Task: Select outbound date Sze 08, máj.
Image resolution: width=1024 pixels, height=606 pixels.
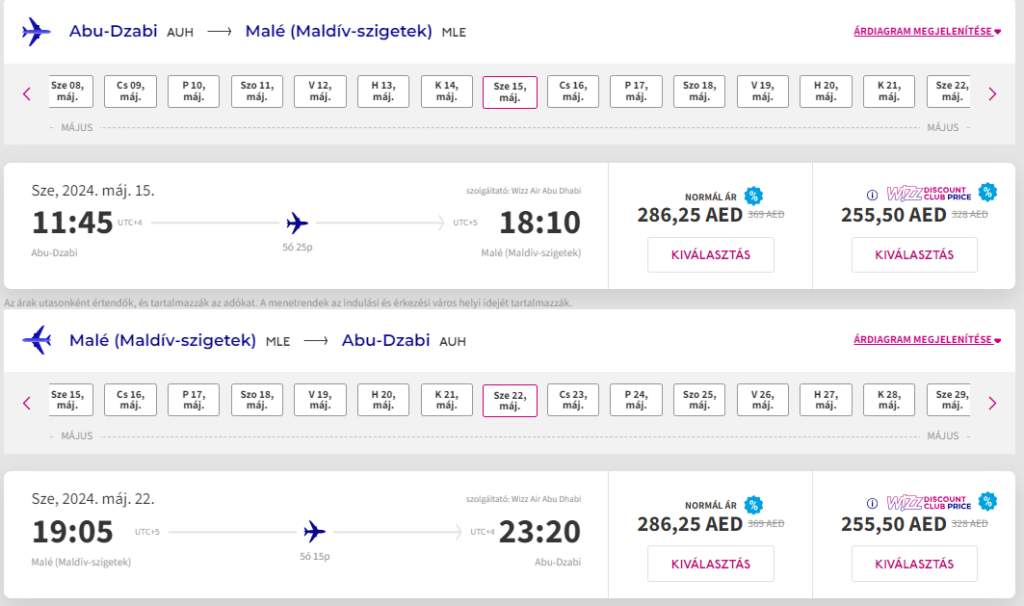Action: 71,91
